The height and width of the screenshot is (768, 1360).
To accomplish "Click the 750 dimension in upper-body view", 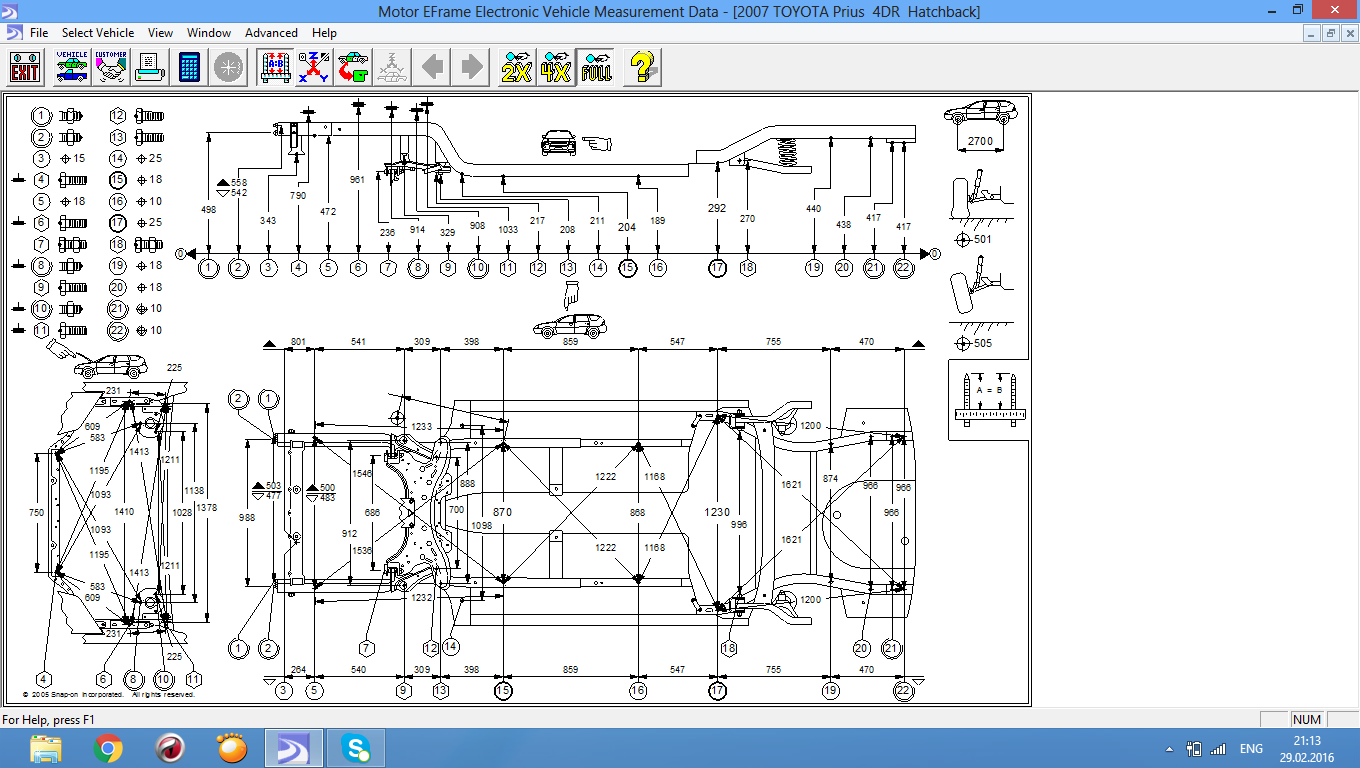I will click(36, 512).
